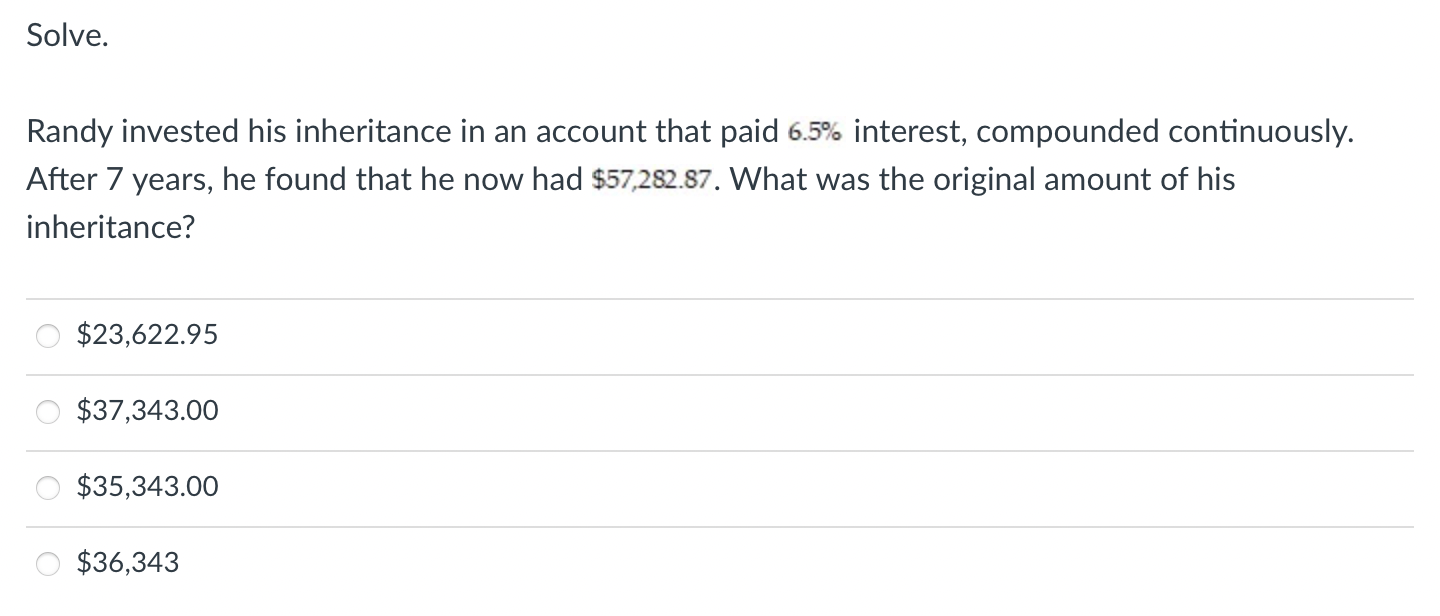The image size is (1440, 616).
Task: Choose the $37,343.00 radio option
Action: pyautogui.click(x=49, y=412)
